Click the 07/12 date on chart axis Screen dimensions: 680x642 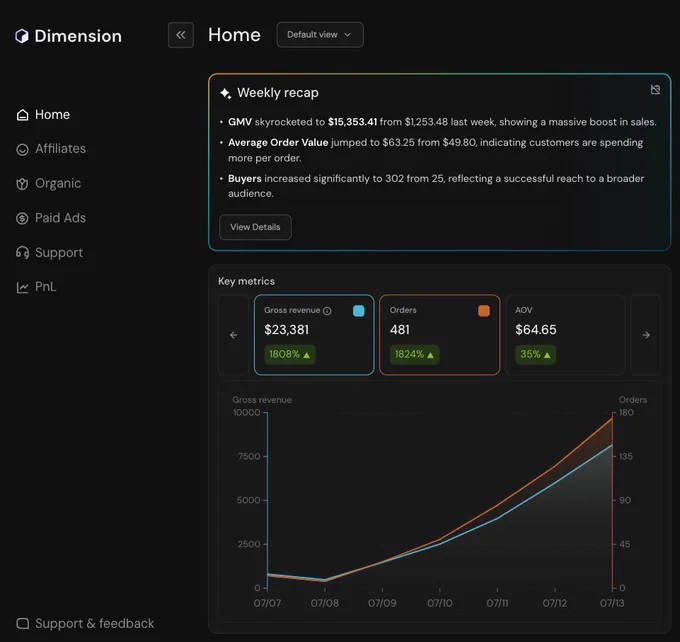[555, 603]
